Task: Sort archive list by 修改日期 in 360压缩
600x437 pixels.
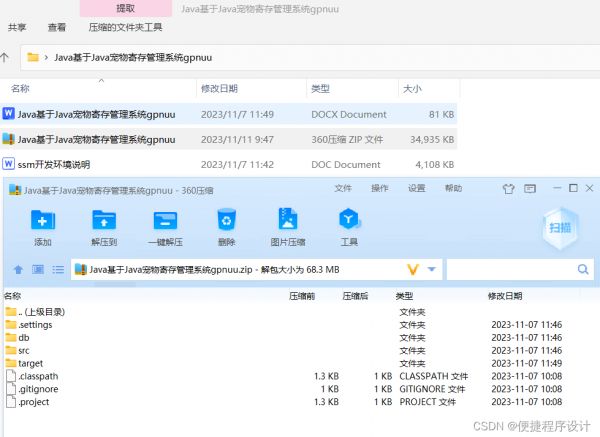Action: 505,296
